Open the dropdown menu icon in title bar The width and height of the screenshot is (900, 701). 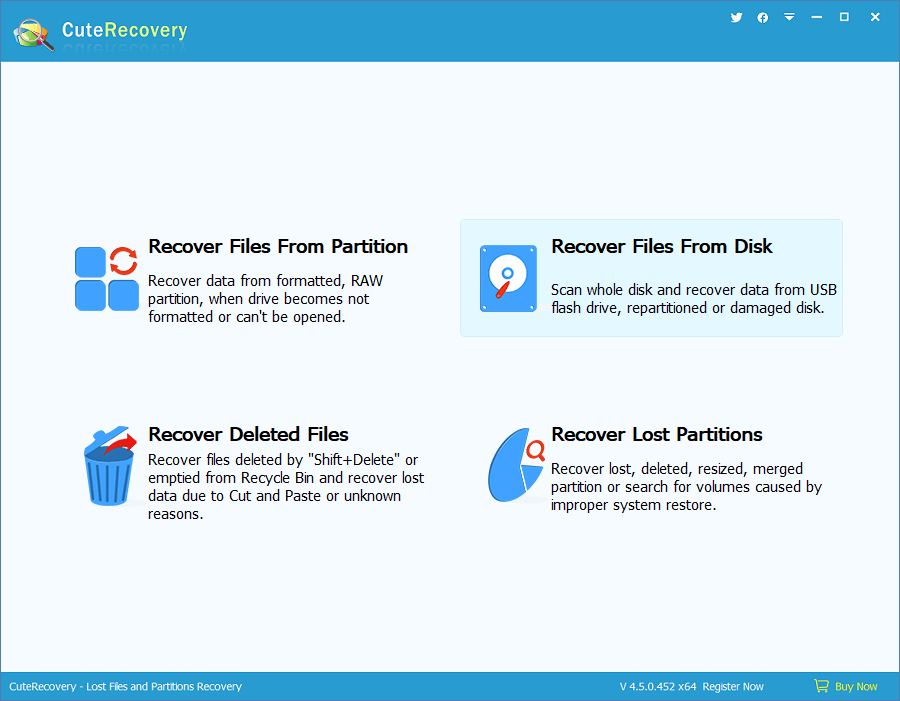tap(790, 17)
